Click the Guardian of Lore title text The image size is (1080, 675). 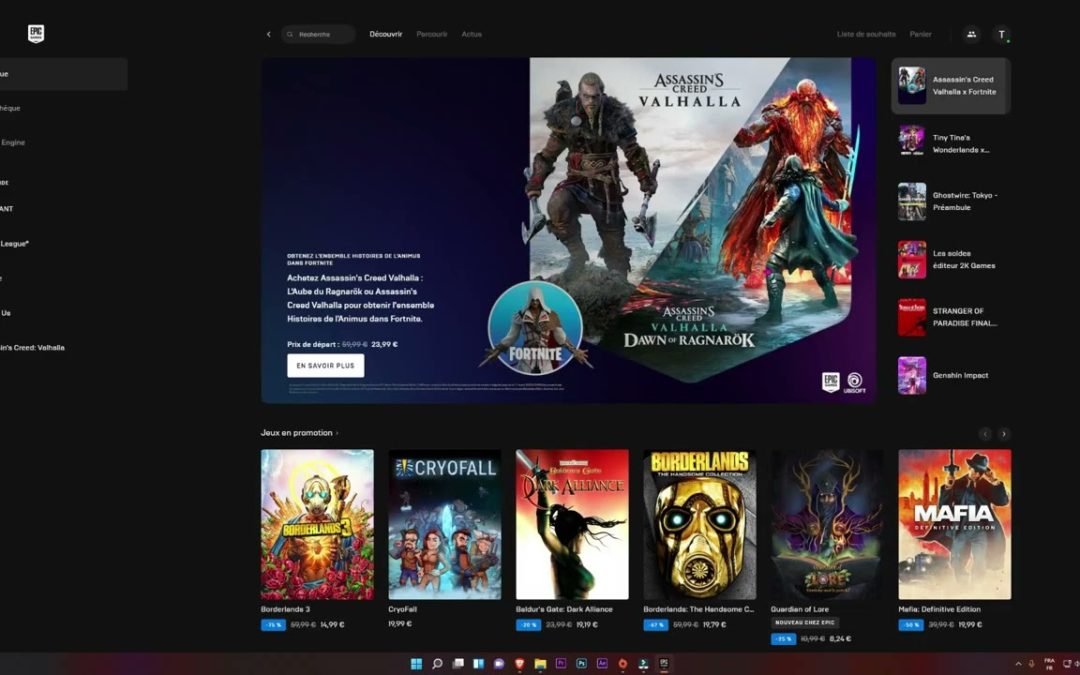tap(800, 609)
